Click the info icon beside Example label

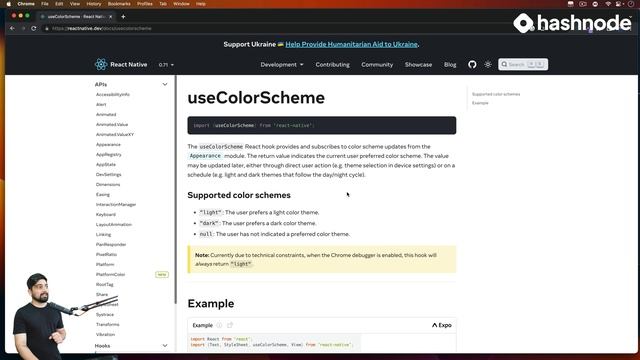click(219, 325)
